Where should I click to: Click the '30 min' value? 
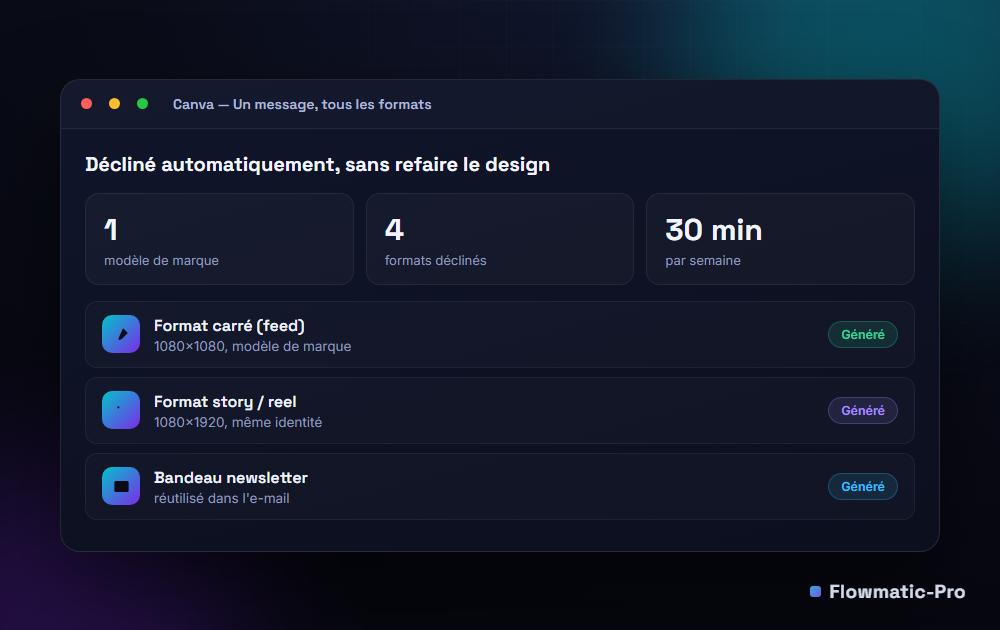point(714,230)
